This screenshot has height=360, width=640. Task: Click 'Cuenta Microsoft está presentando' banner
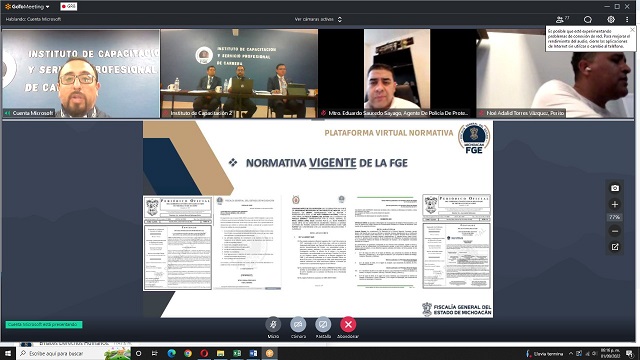tap(44, 324)
